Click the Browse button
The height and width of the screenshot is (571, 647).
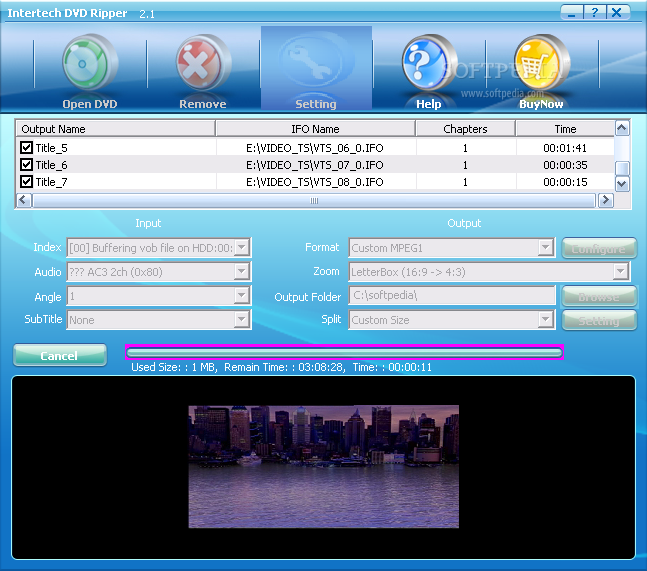tap(599, 296)
